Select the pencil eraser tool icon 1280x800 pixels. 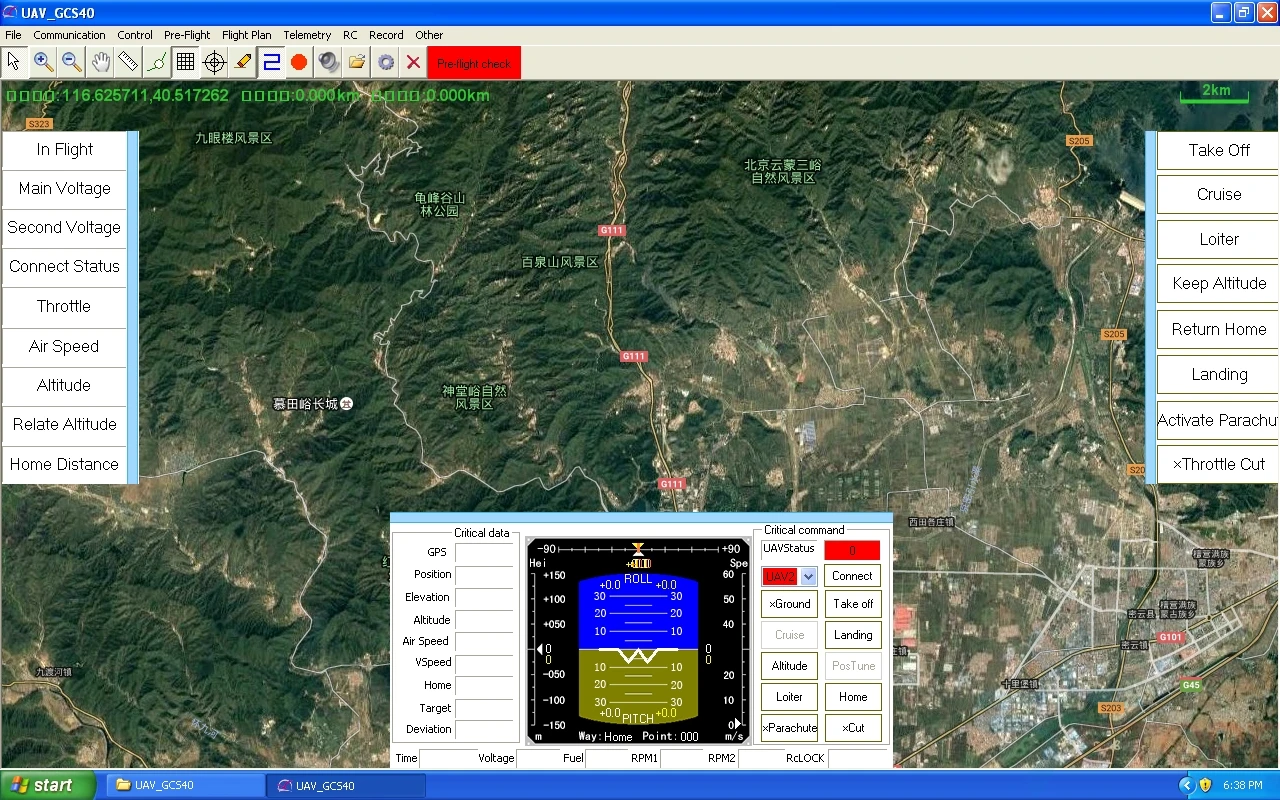click(x=243, y=62)
